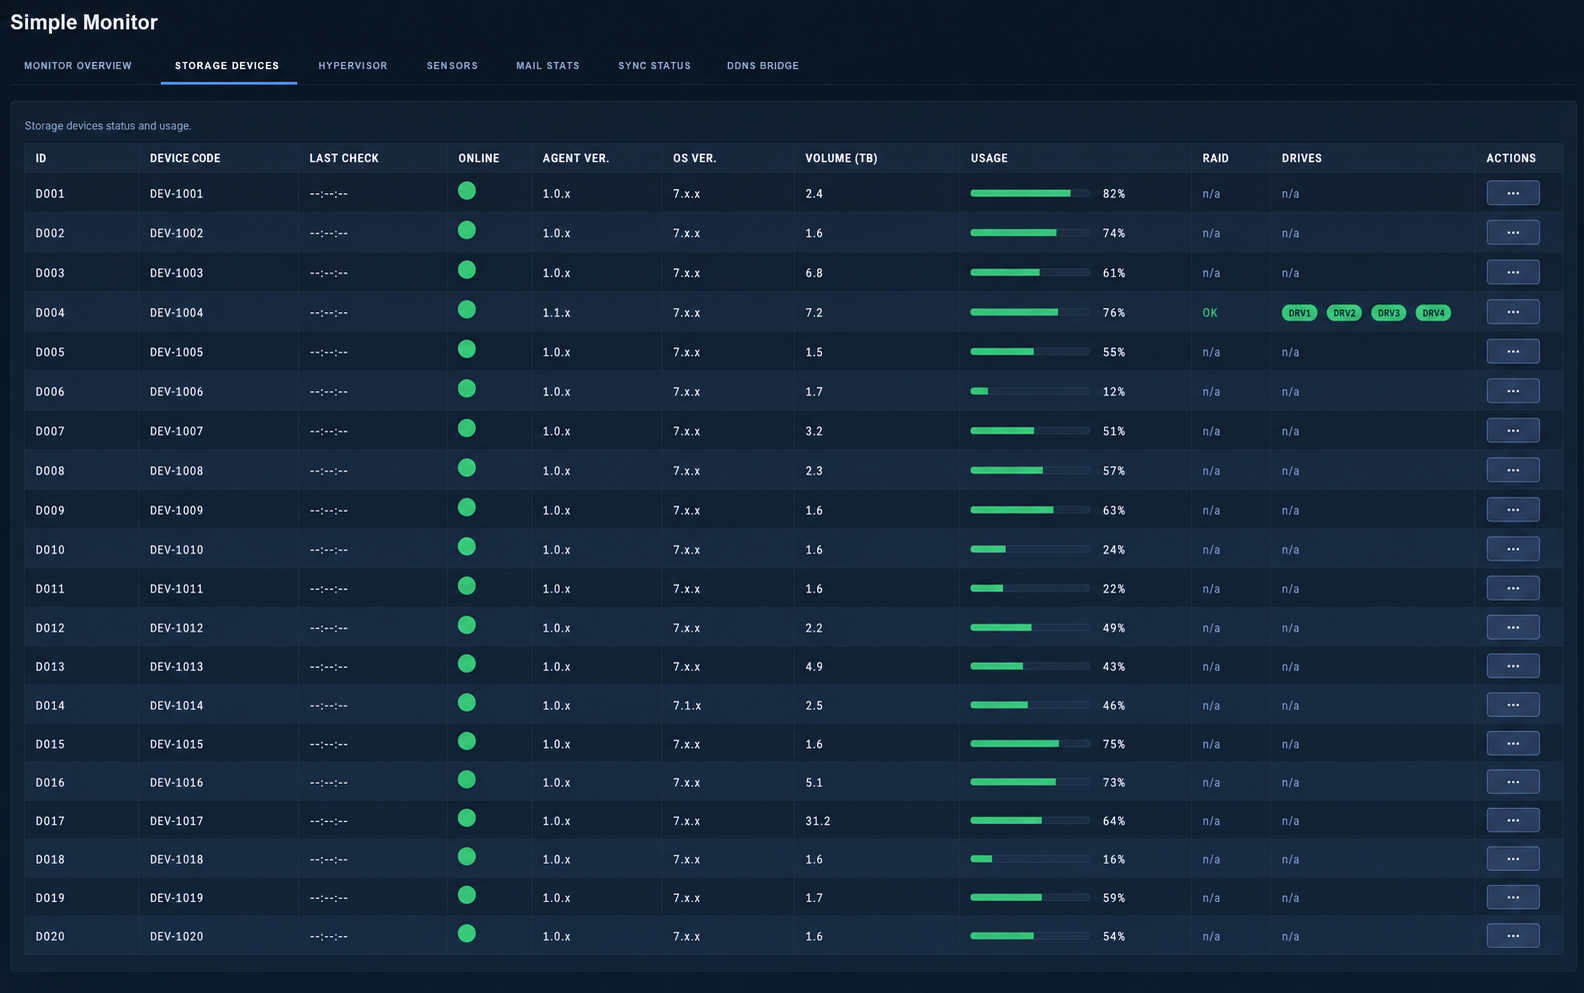This screenshot has width=1584, height=993.
Task: Click the 24% usage value
Action: click(x=1114, y=550)
